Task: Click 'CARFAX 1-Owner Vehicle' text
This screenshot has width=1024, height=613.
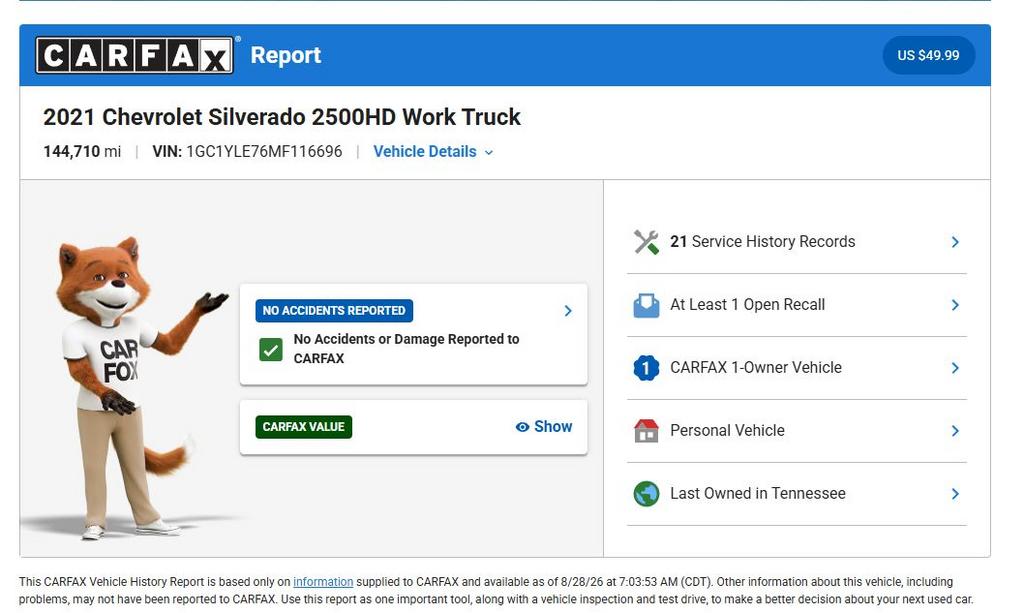Action: (x=756, y=368)
